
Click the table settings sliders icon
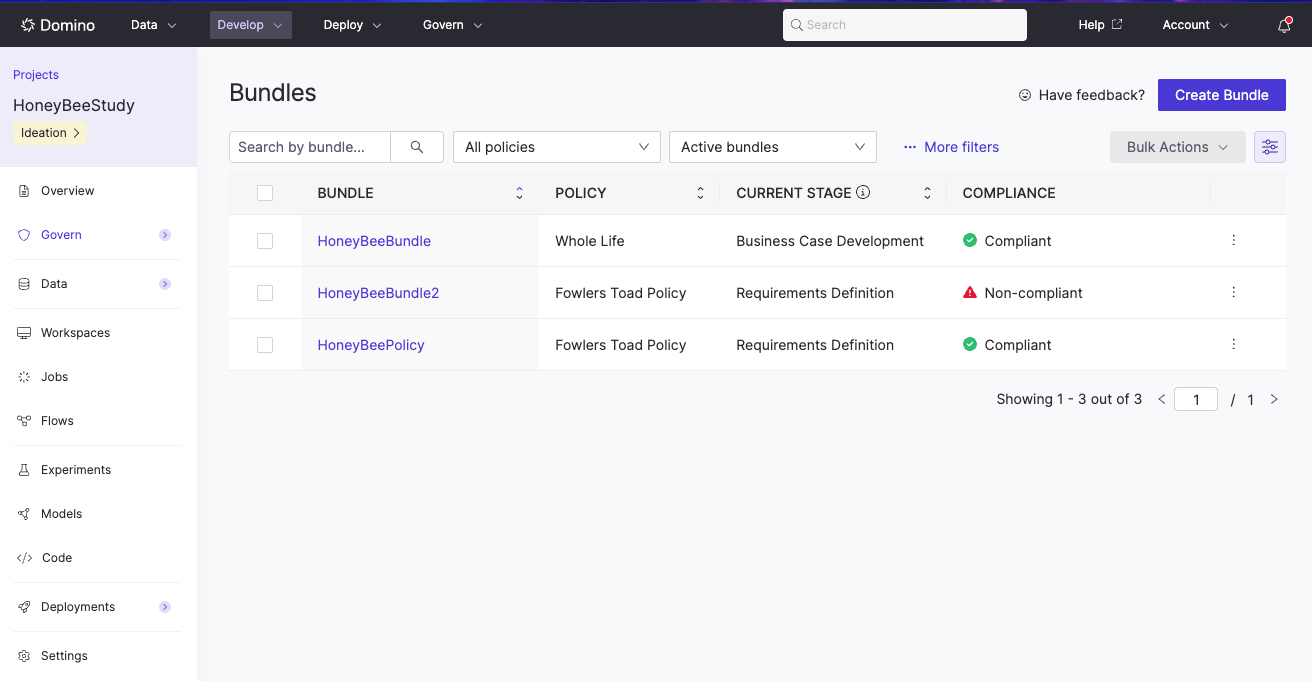[x=1269, y=147]
